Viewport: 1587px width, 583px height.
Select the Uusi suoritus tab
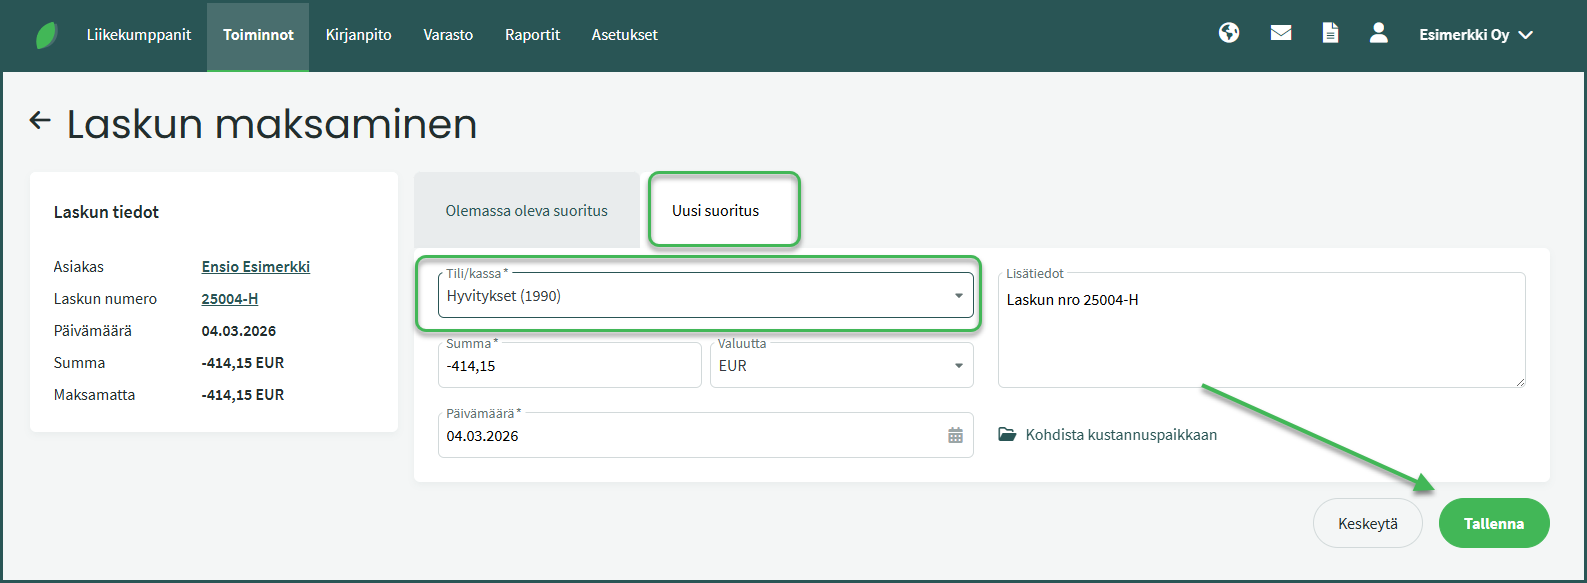point(715,211)
